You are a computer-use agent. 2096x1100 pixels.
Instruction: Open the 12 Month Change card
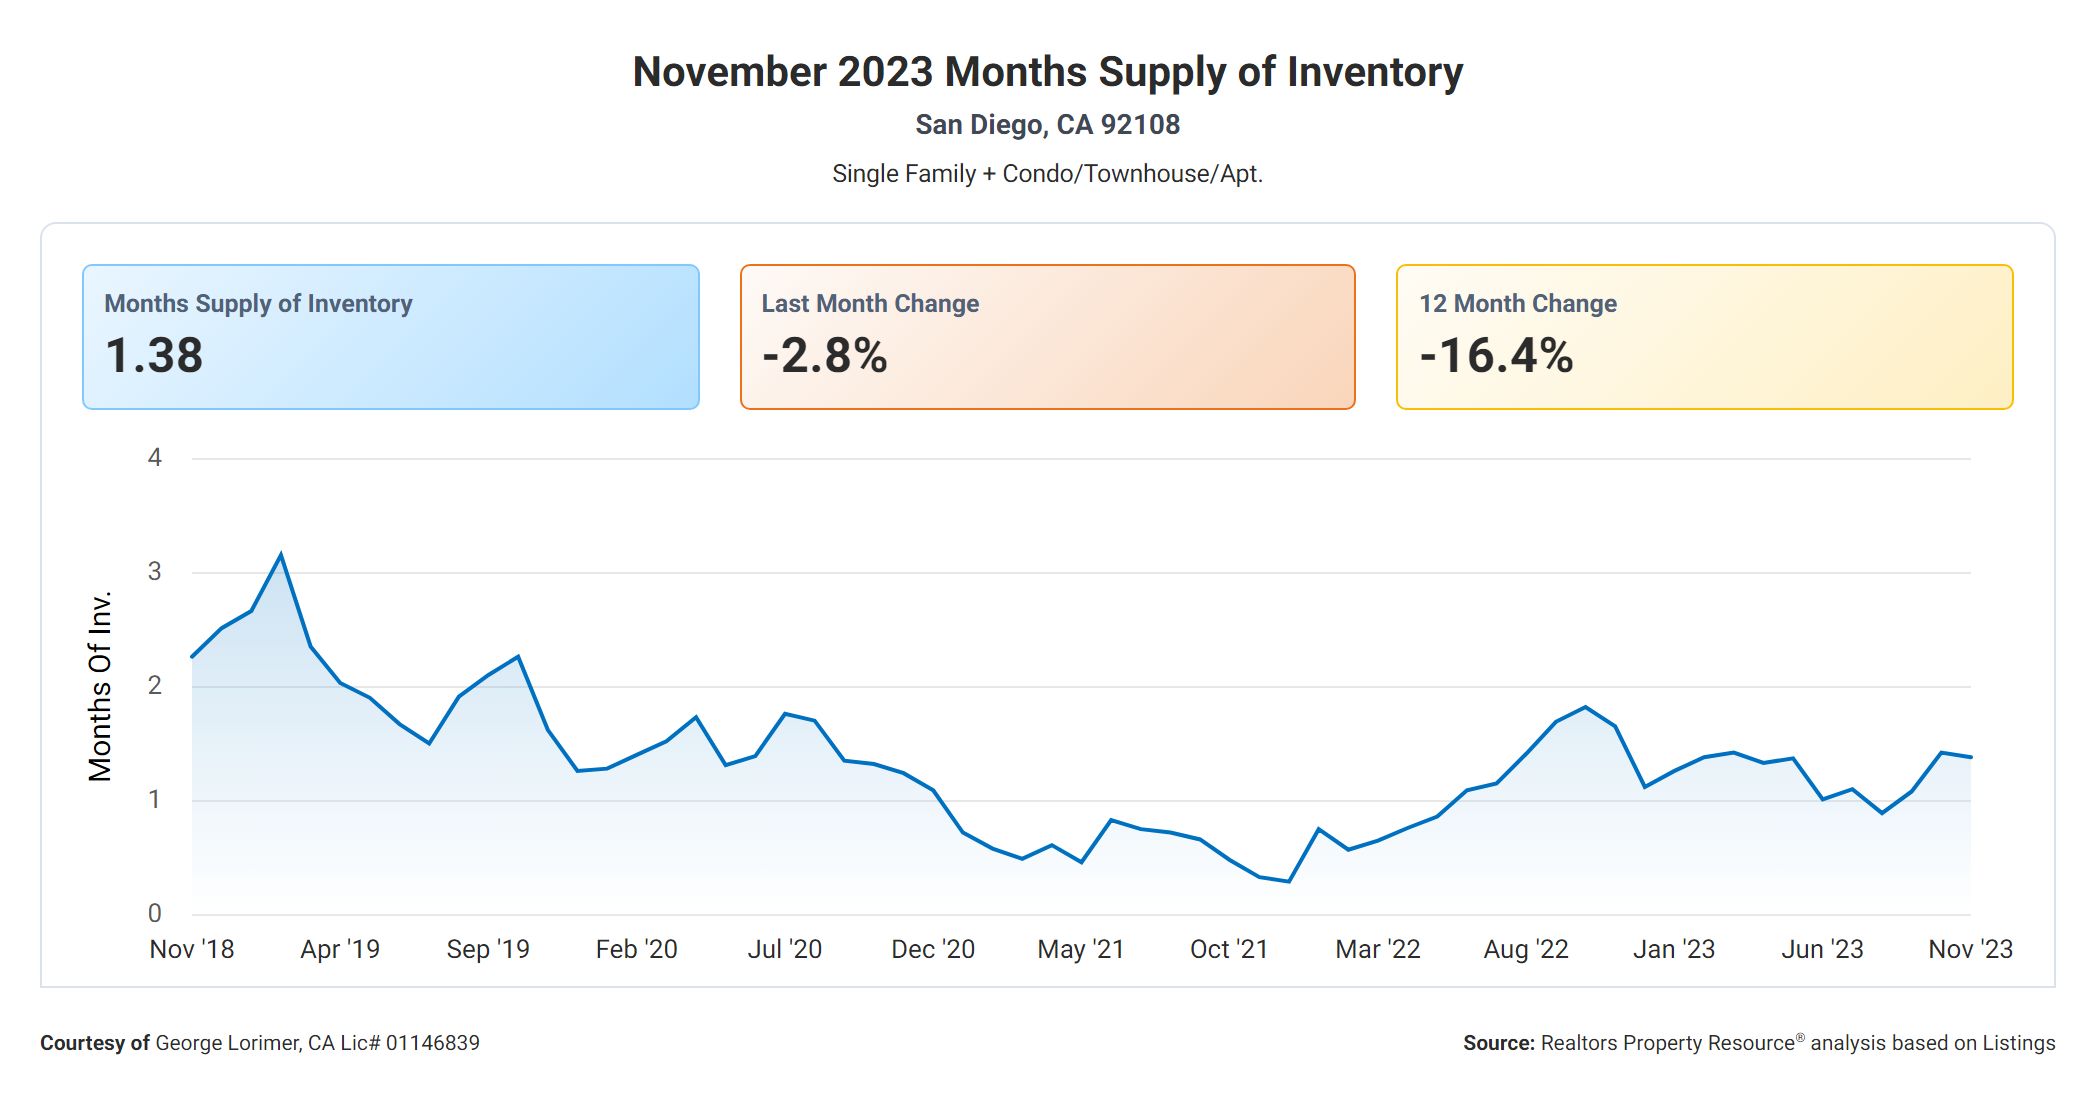[1704, 337]
